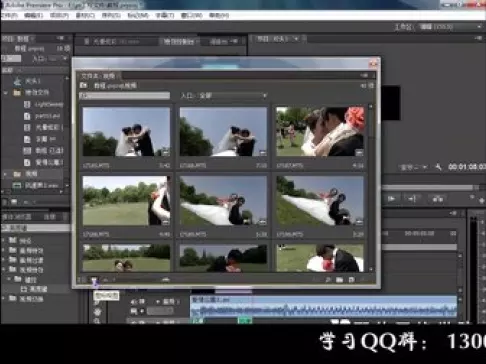
Task: Click the find magnifier icon in bin window
Action: coord(328,280)
